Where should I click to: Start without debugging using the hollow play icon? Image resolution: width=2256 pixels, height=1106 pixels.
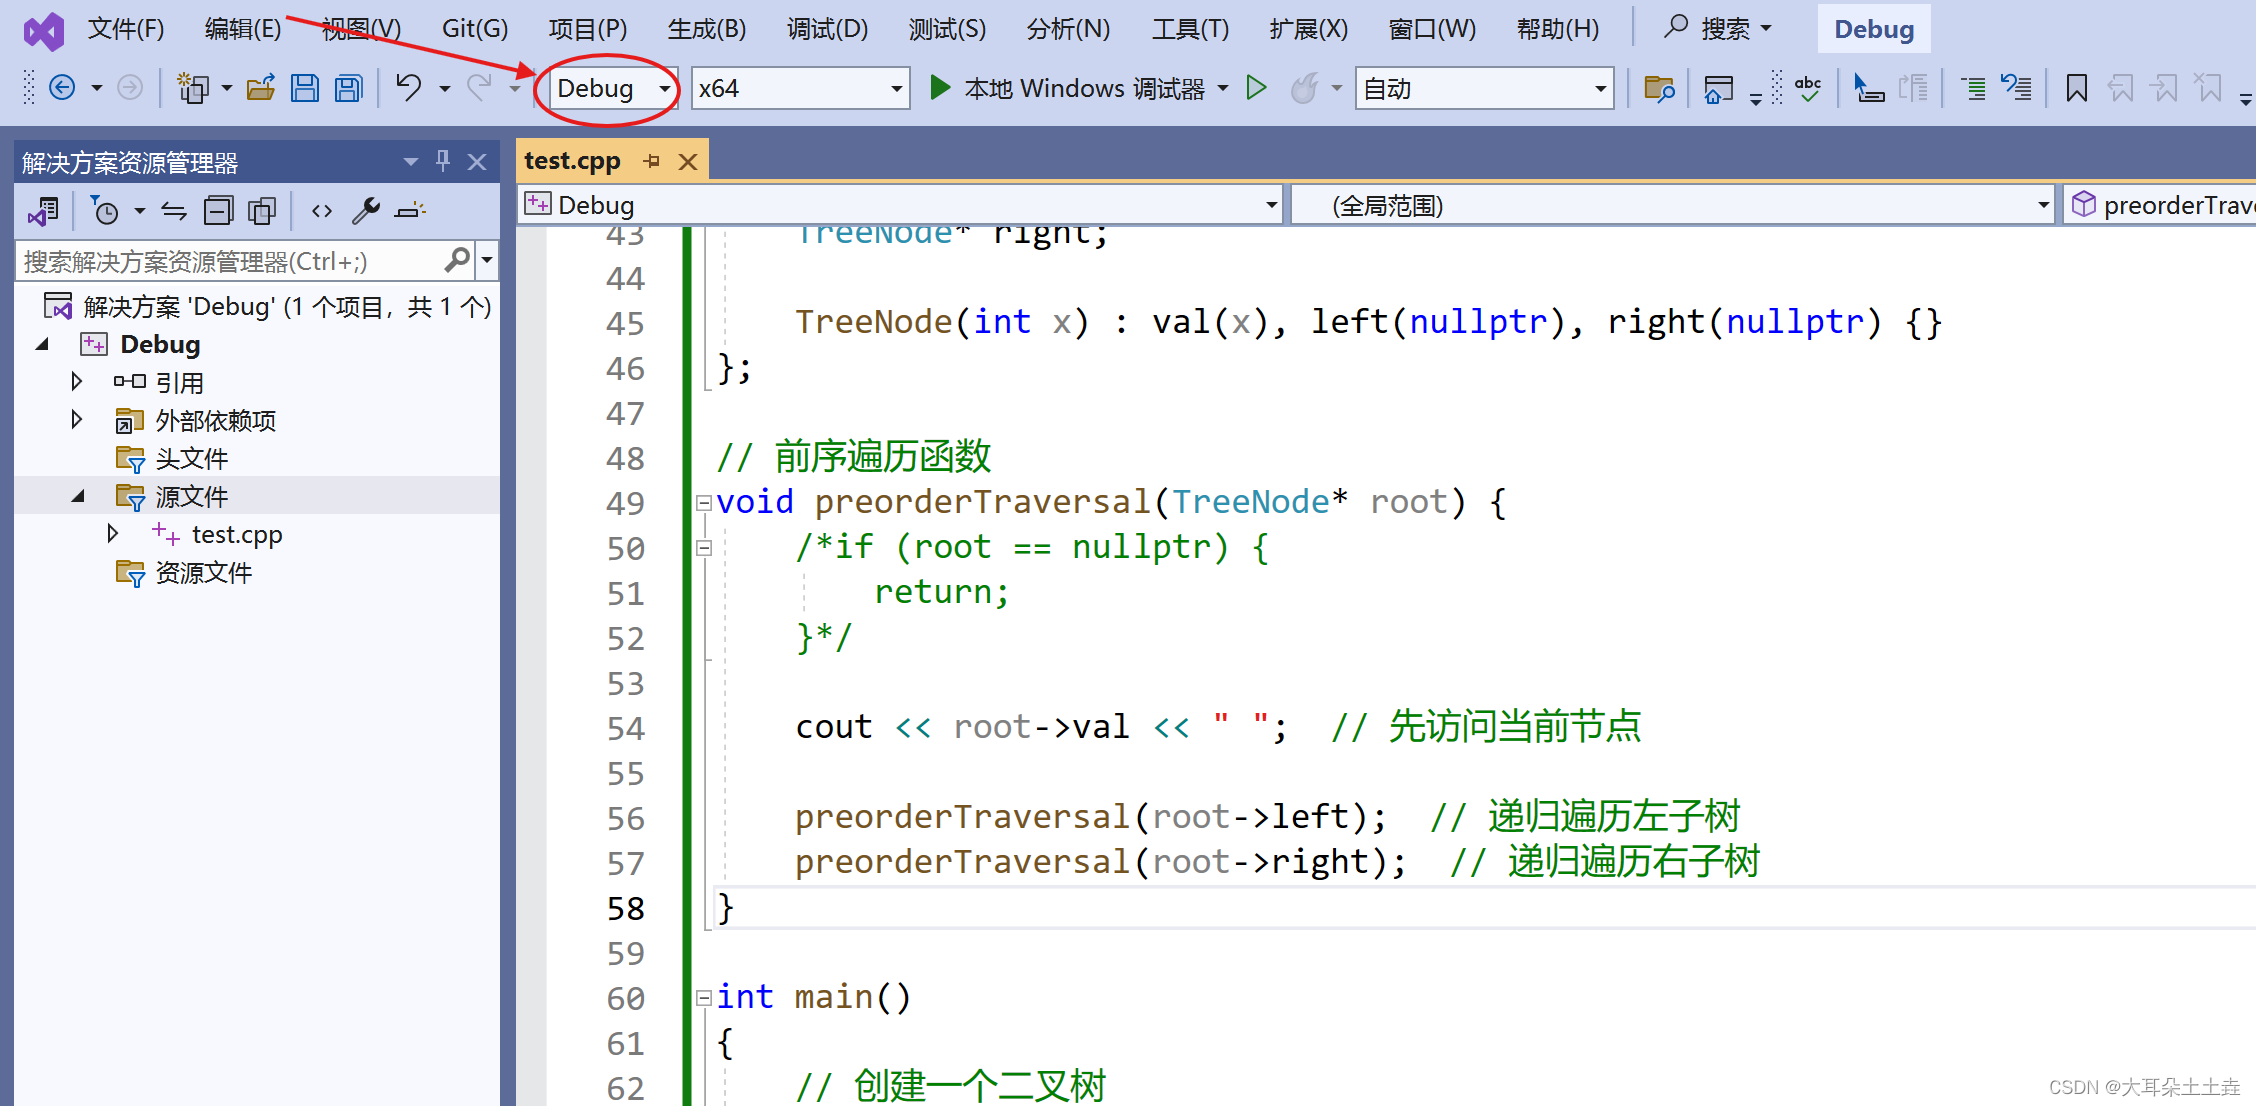[x=1257, y=88]
